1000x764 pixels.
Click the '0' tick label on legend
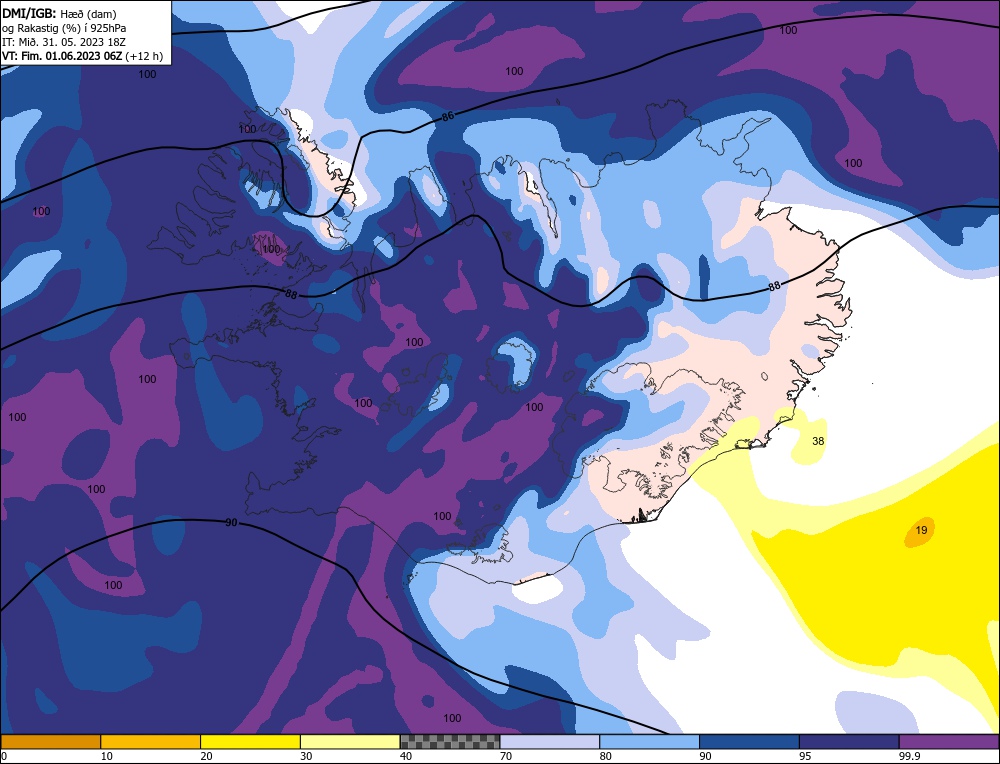(x=4, y=756)
